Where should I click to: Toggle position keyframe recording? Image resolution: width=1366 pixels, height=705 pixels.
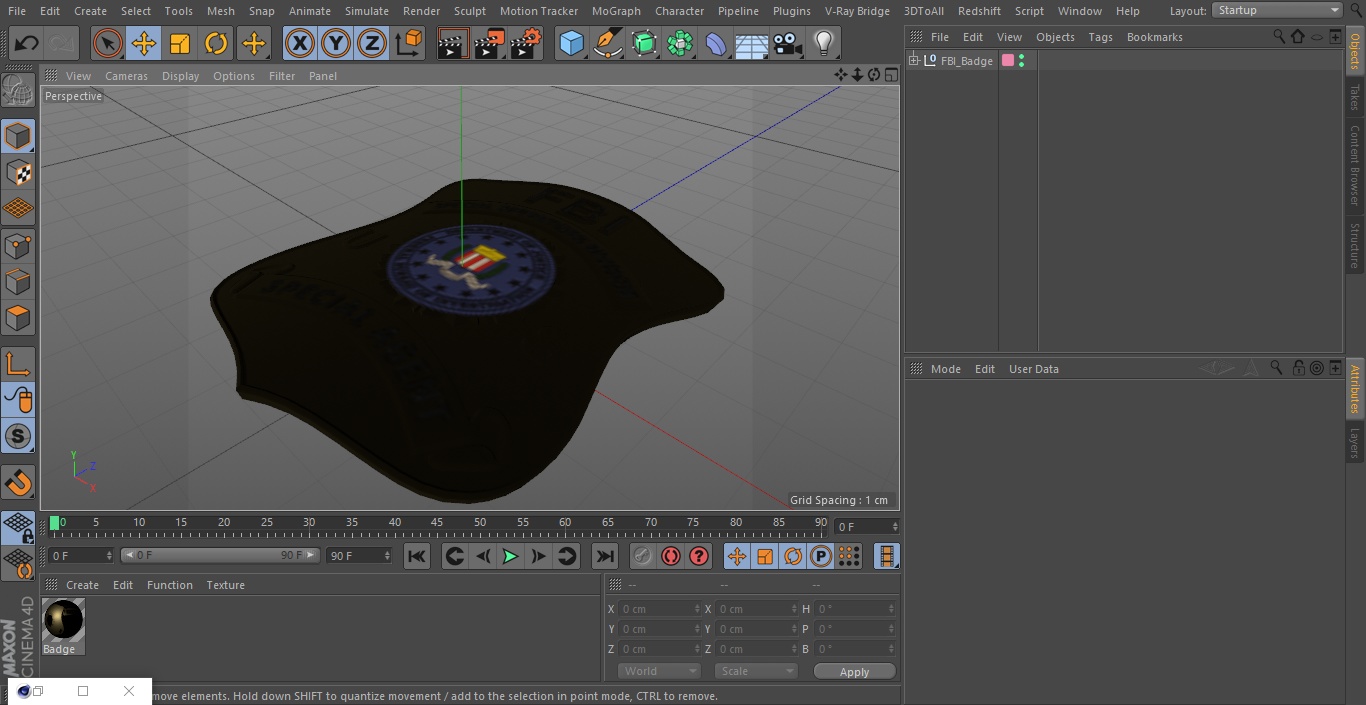click(737, 556)
